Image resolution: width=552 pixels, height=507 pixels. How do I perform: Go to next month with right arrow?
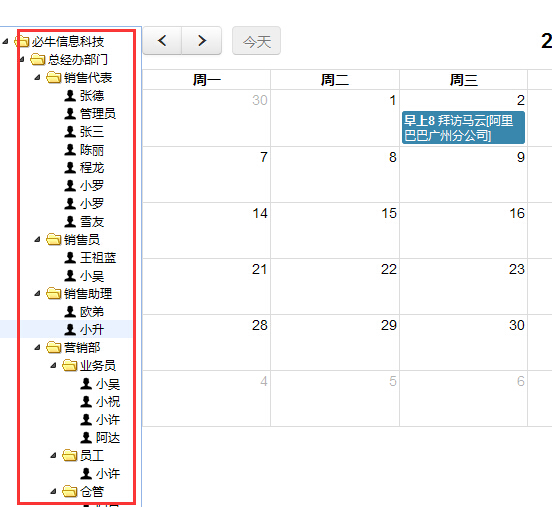tap(202, 40)
